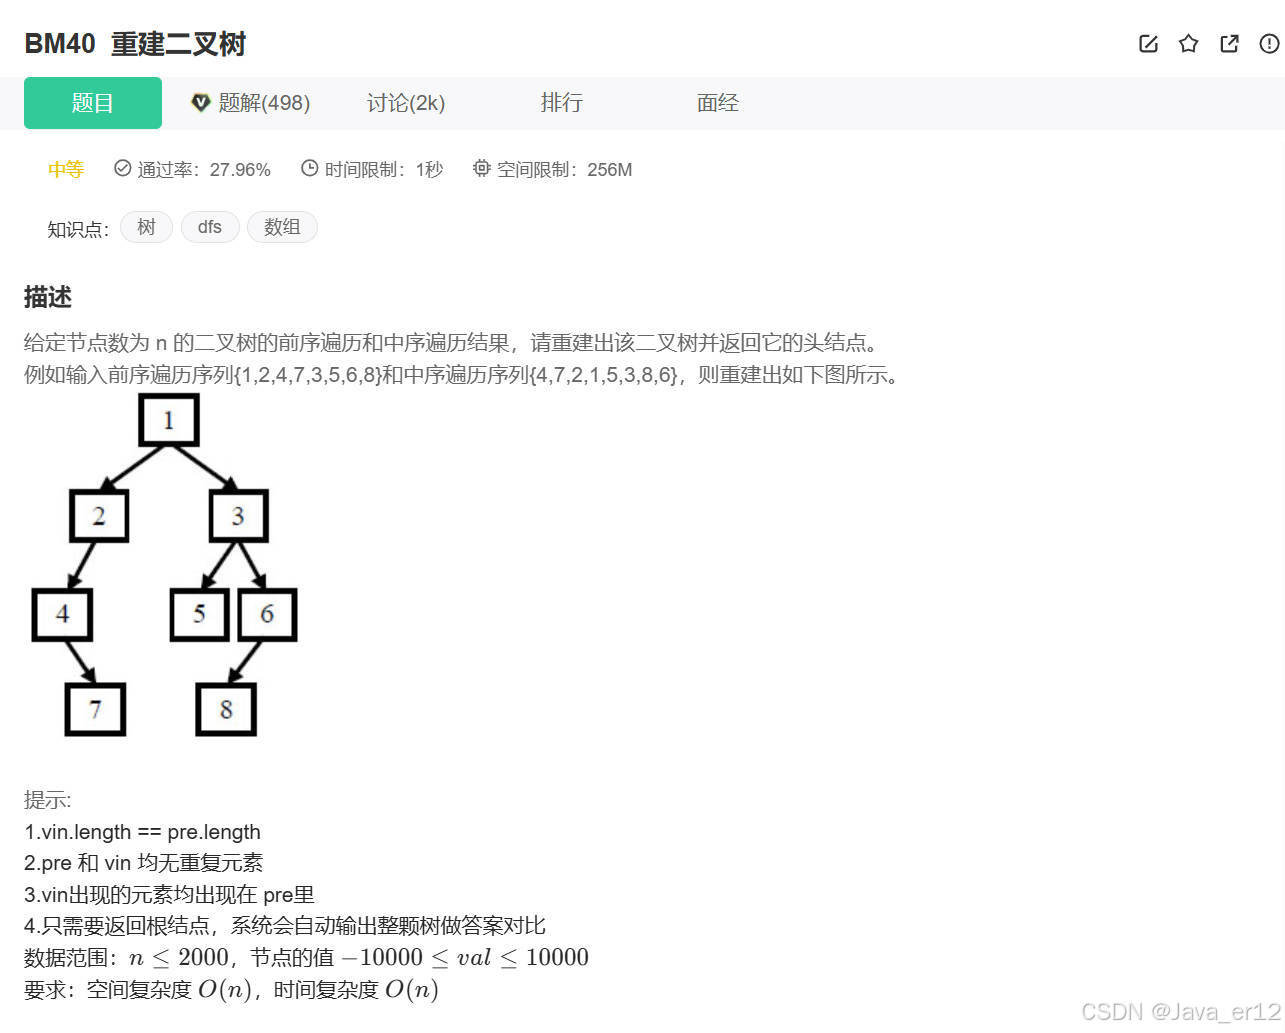Viewport: 1285px width, 1033px height.
Task: Click the badge icon beside 题解
Action: coord(201,102)
